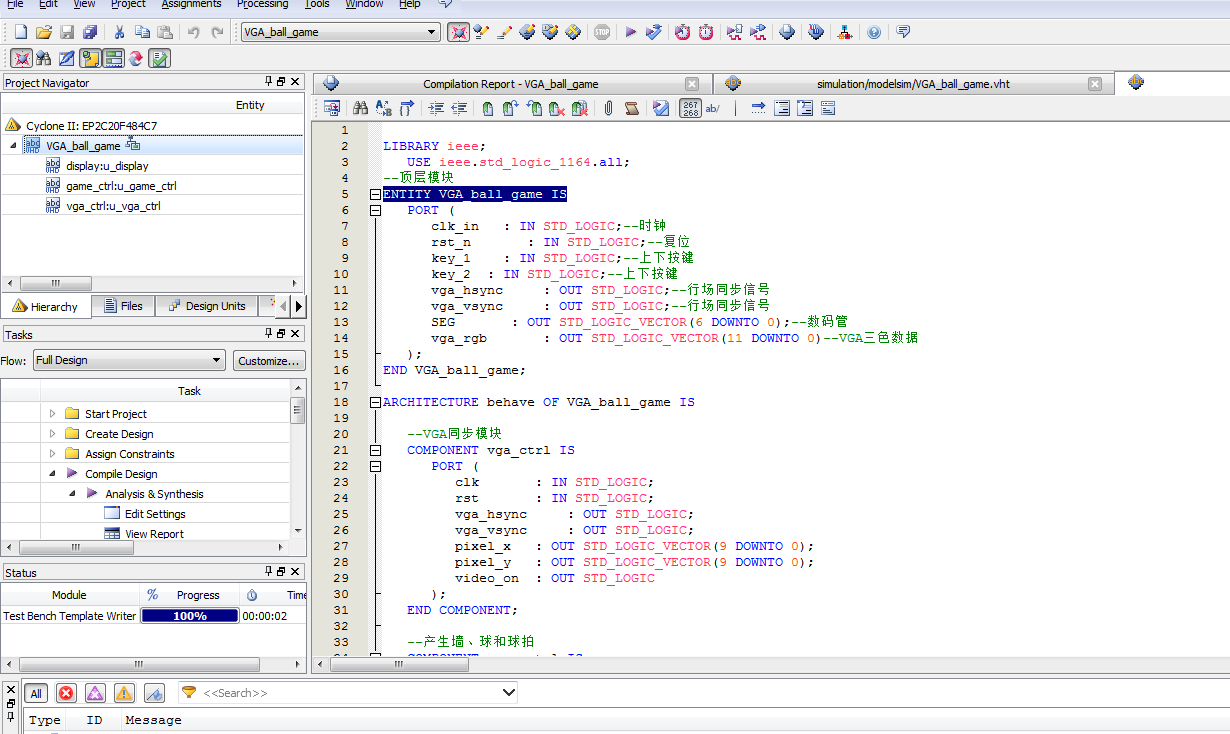Click the Customize... button
The width and height of the screenshot is (1230, 734).
[268, 360]
